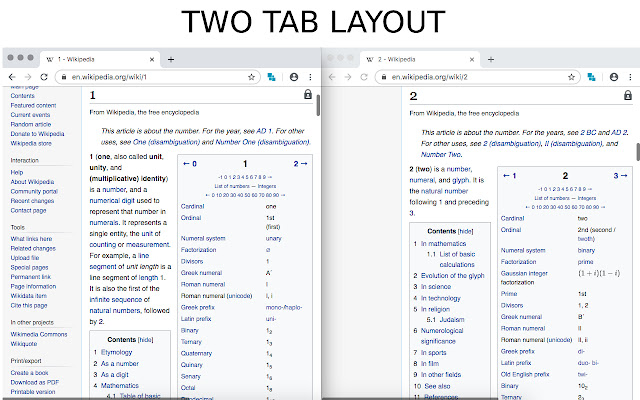
Task: Open tab layout extension icon in left window
Action: [x=271, y=77]
